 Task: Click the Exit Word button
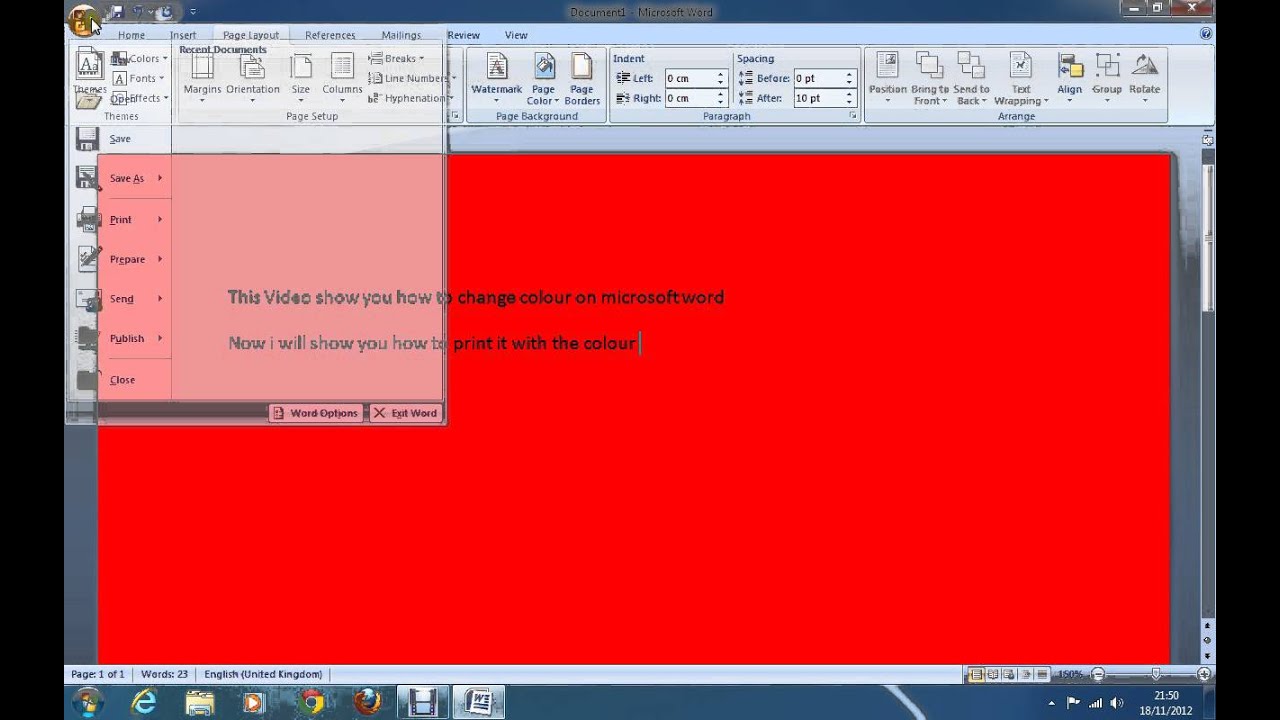point(406,413)
